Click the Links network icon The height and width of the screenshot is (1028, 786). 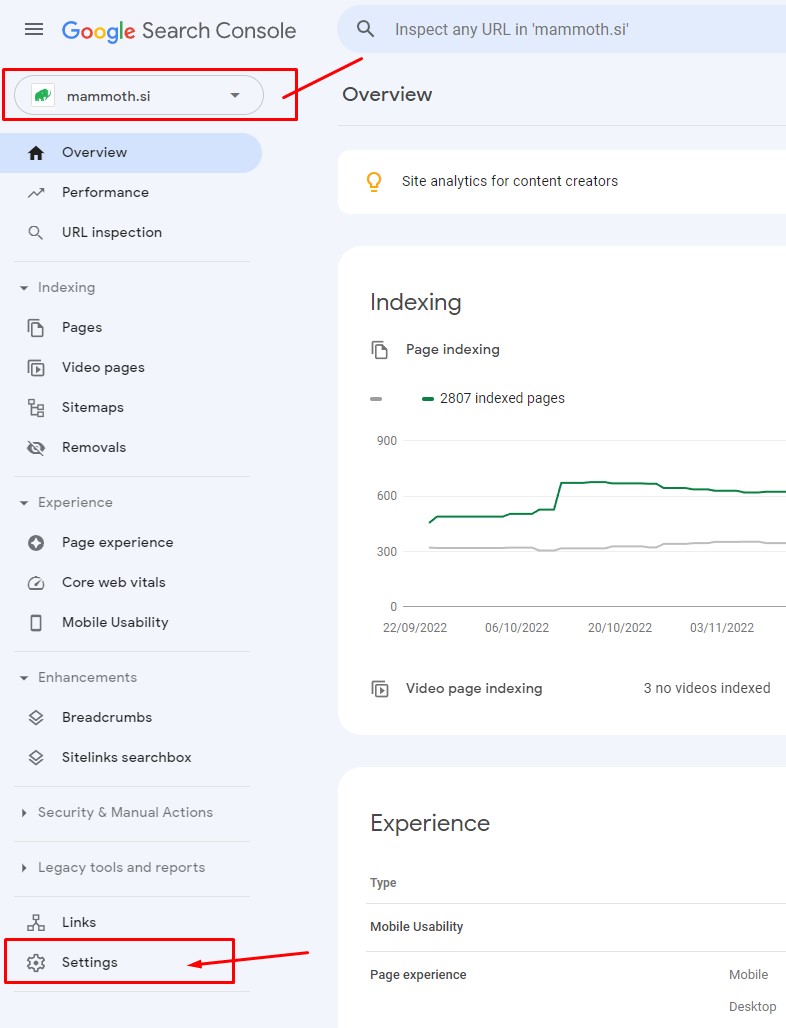tap(36, 922)
